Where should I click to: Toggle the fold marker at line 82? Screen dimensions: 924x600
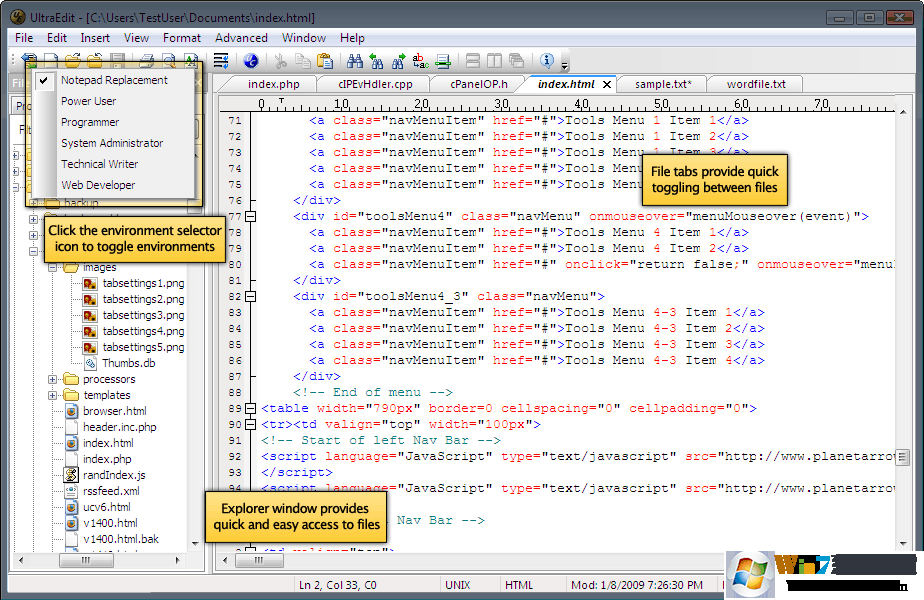tap(251, 296)
